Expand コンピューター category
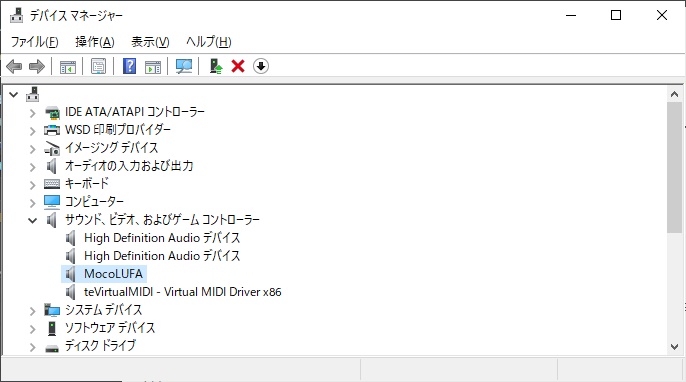This screenshot has height=382, width=686. tap(32, 203)
